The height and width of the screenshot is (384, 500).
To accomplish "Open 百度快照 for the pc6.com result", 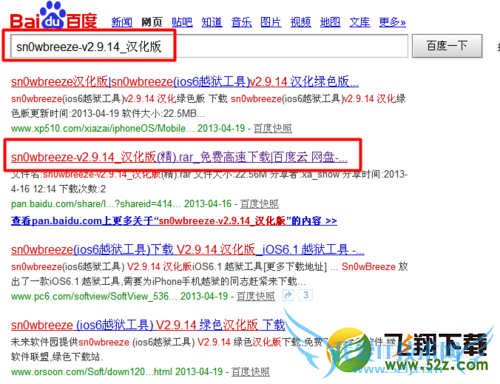I will [256, 296].
